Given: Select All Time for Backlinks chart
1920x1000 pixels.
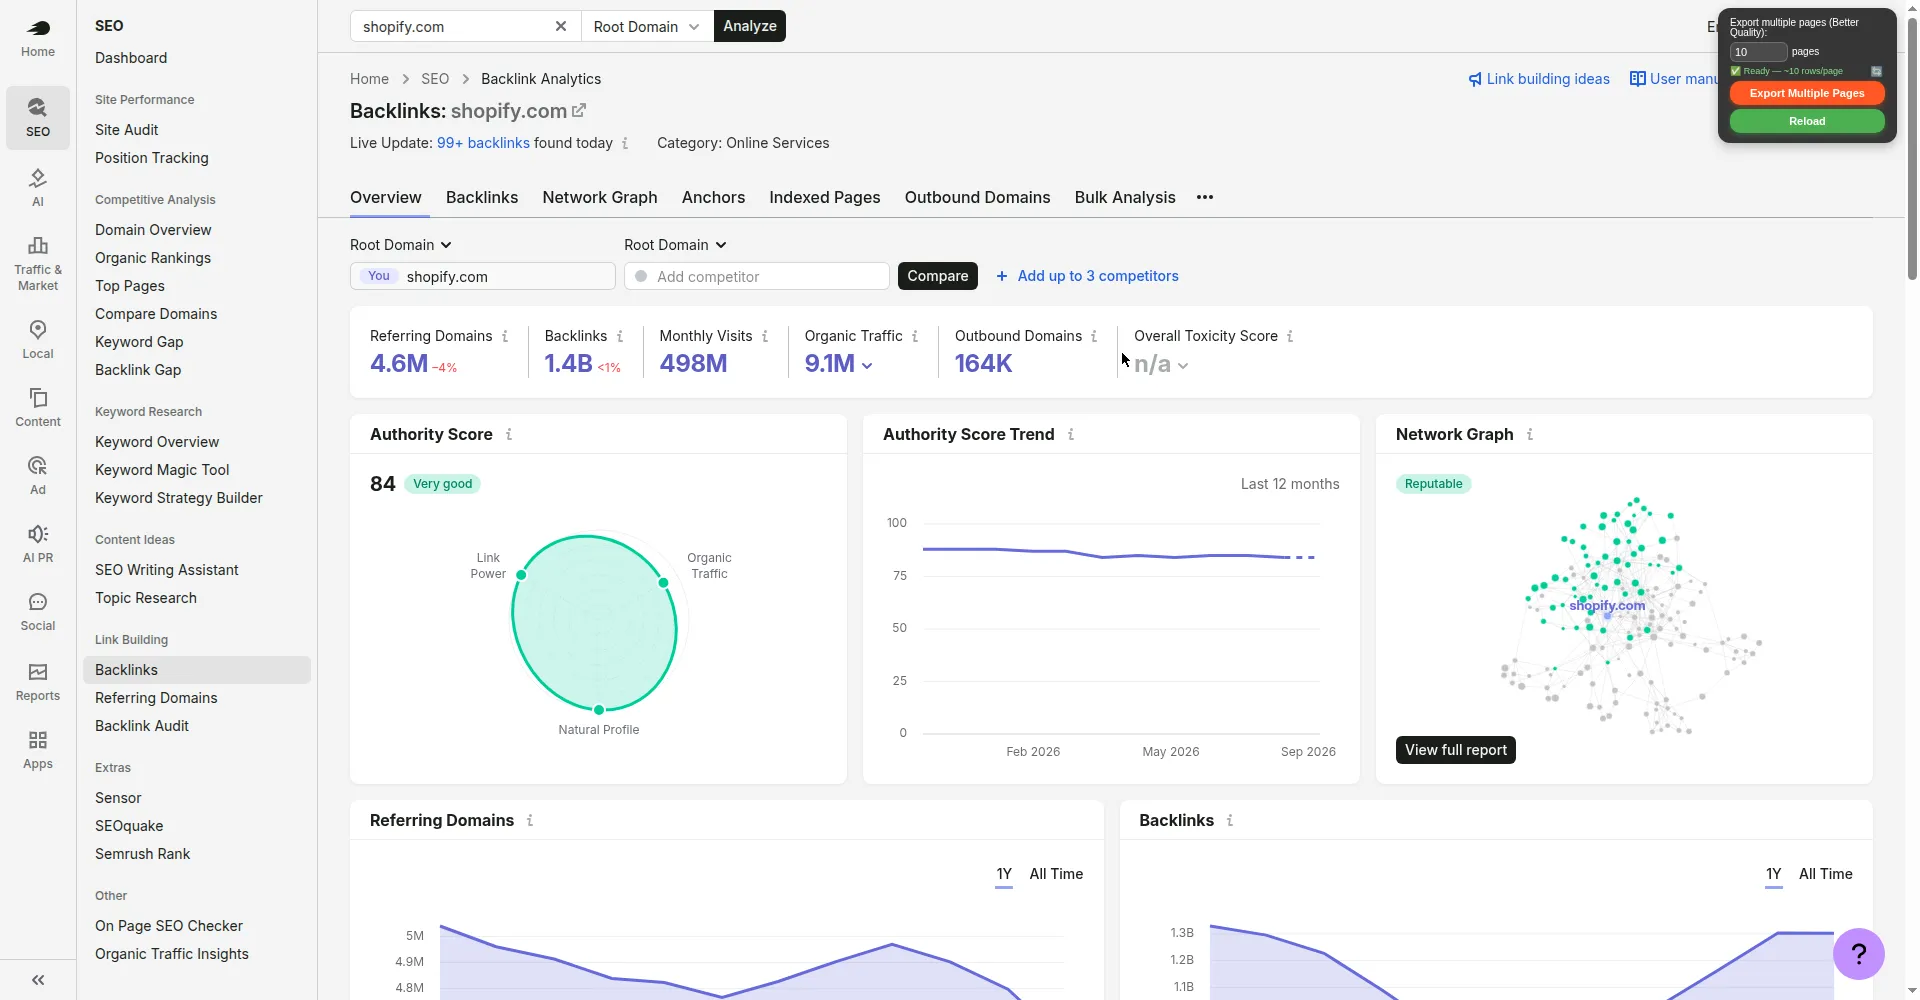Looking at the screenshot, I should click(x=1826, y=874).
